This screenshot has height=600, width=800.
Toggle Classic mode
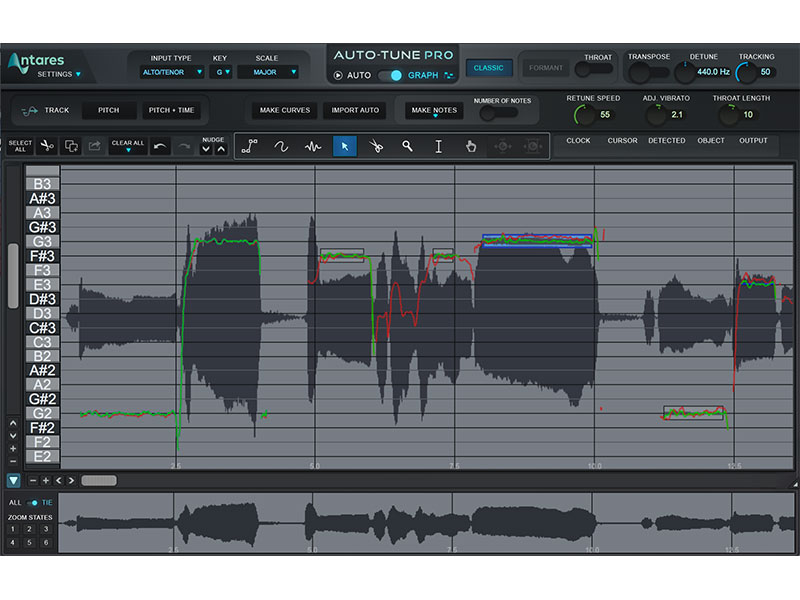[488, 68]
